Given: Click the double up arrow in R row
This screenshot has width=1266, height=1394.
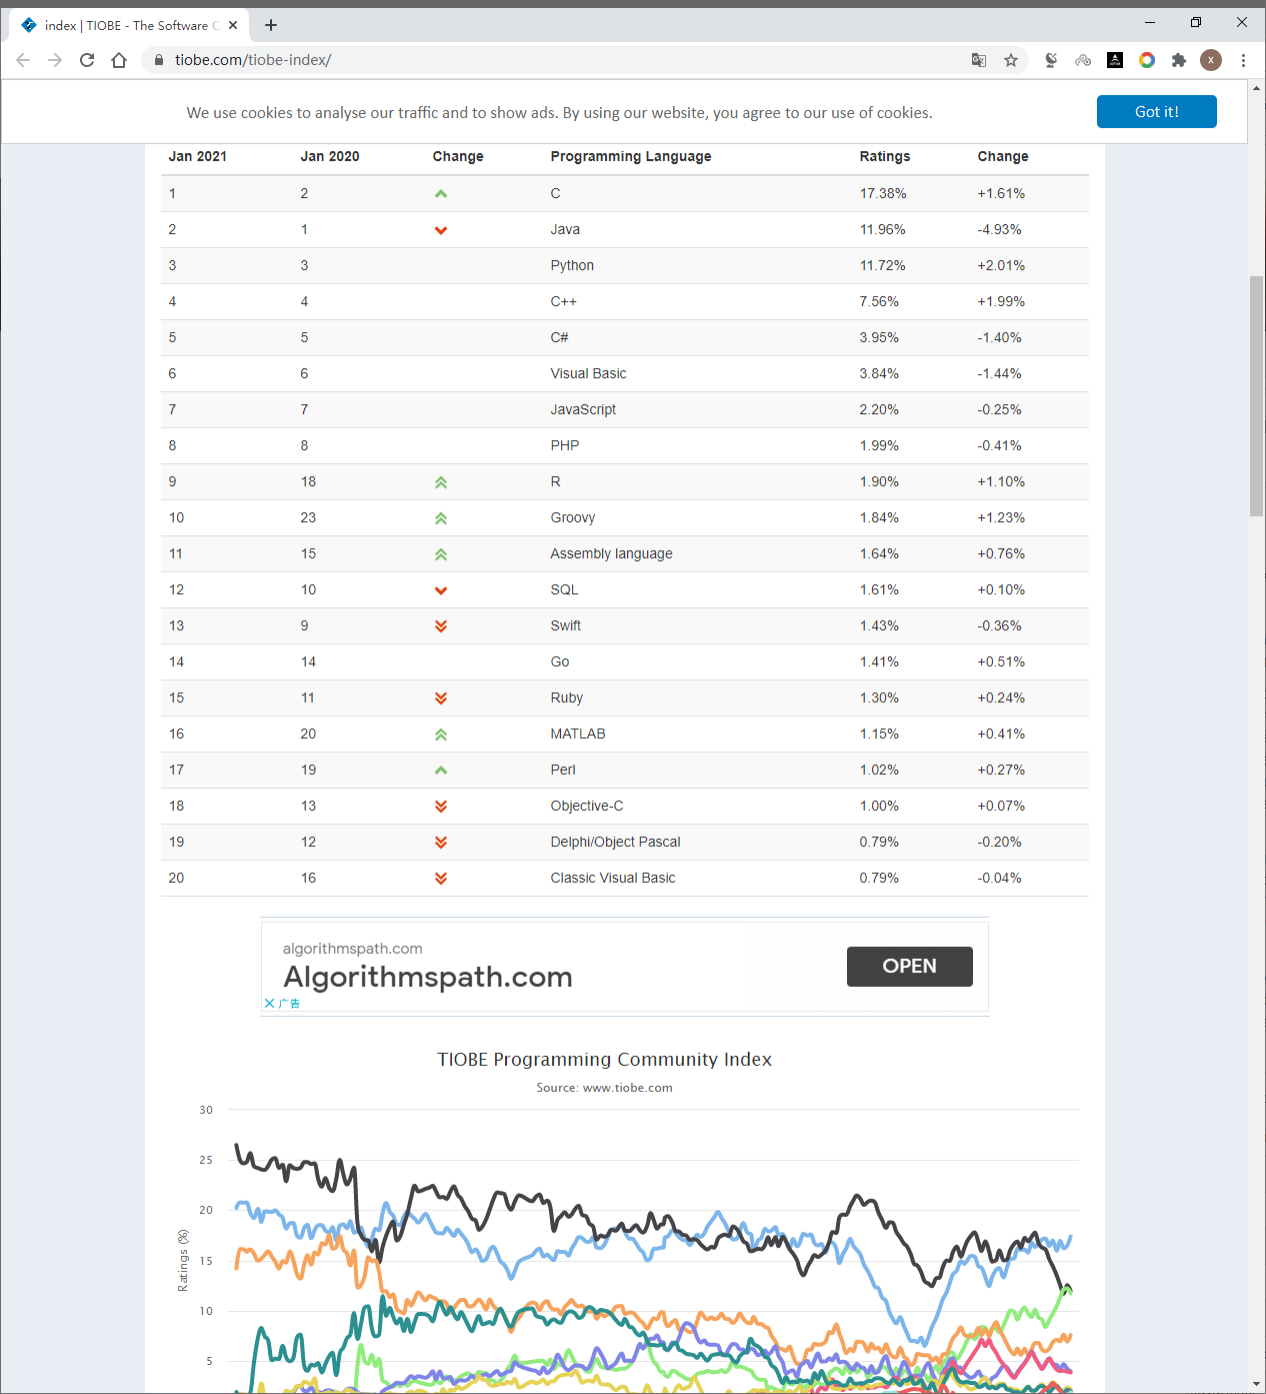Looking at the screenshot, I should click(x=441, y=482).
